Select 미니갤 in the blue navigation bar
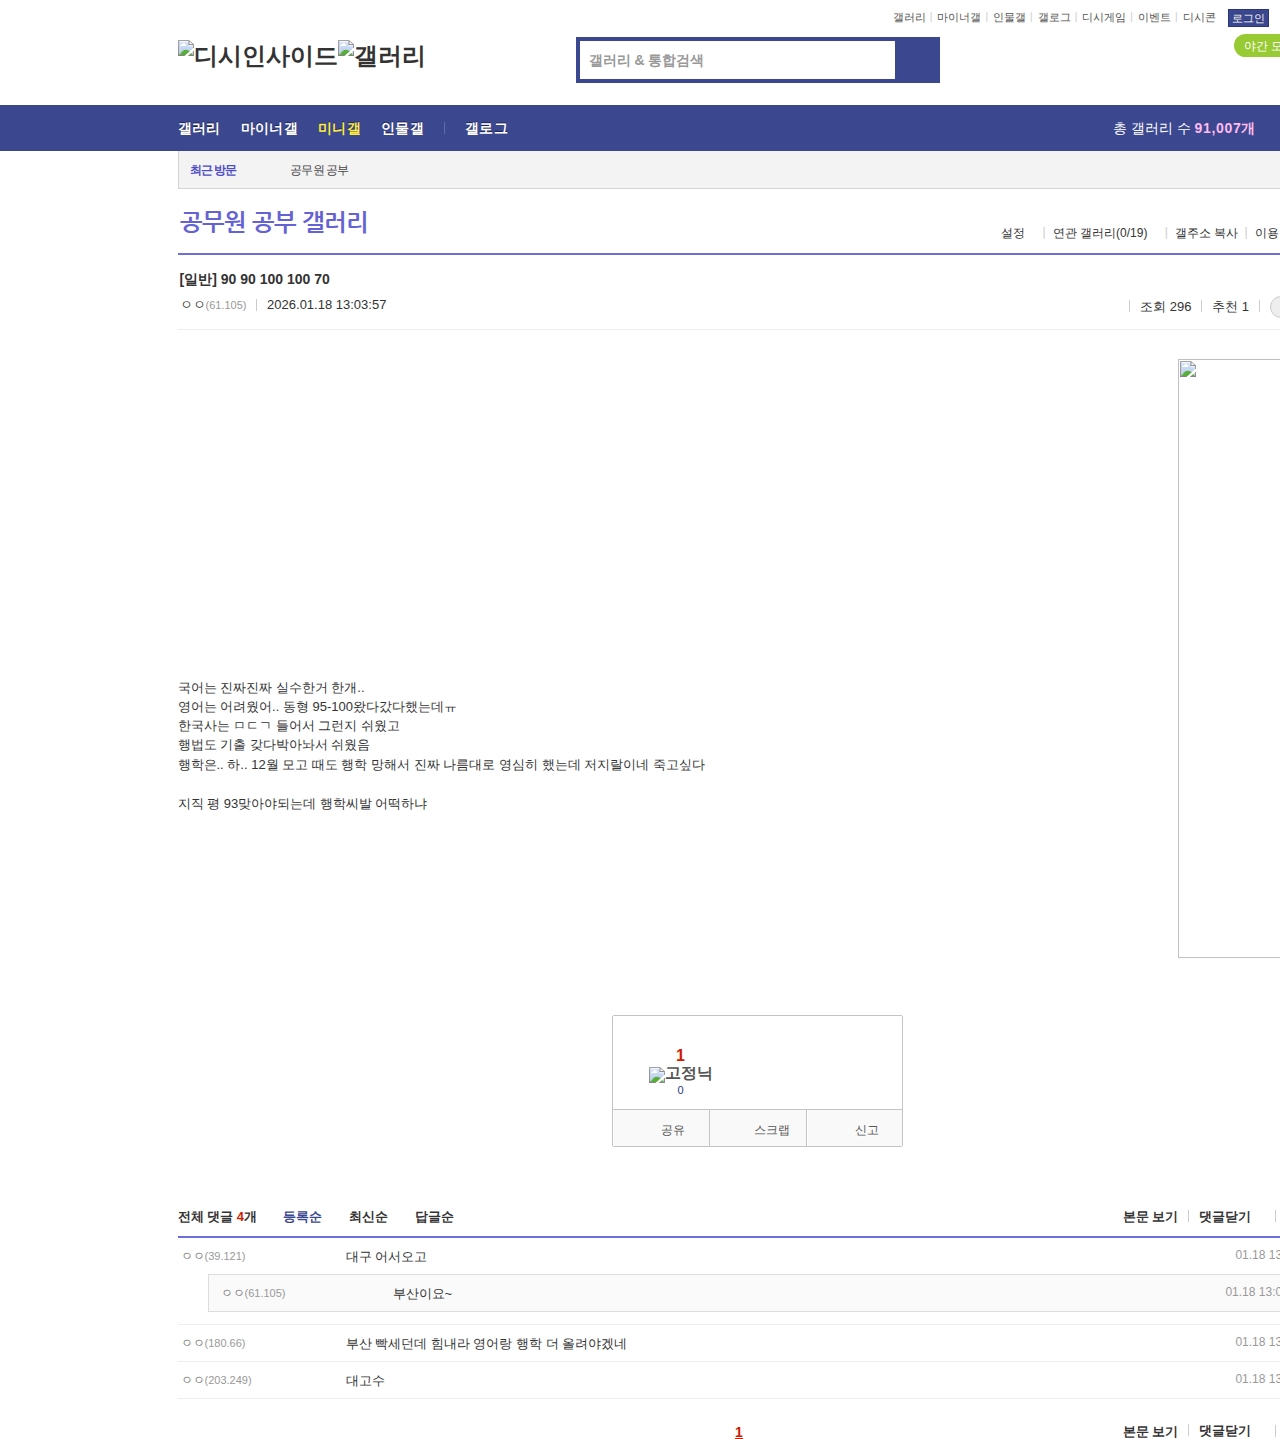This screenshot has width=1280, height=1439. pyautogui.click(x=339, y=129)
